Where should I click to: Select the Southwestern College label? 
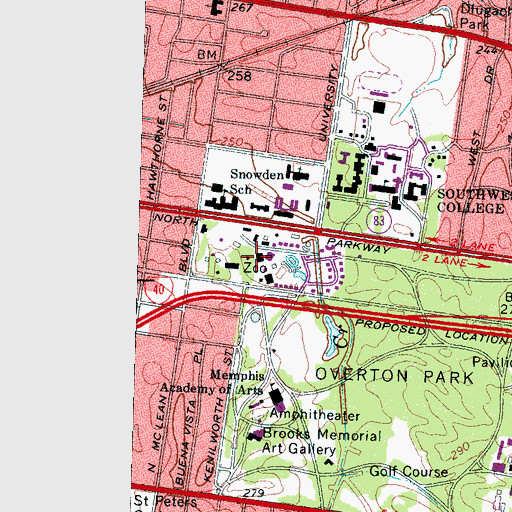point(475,201)
